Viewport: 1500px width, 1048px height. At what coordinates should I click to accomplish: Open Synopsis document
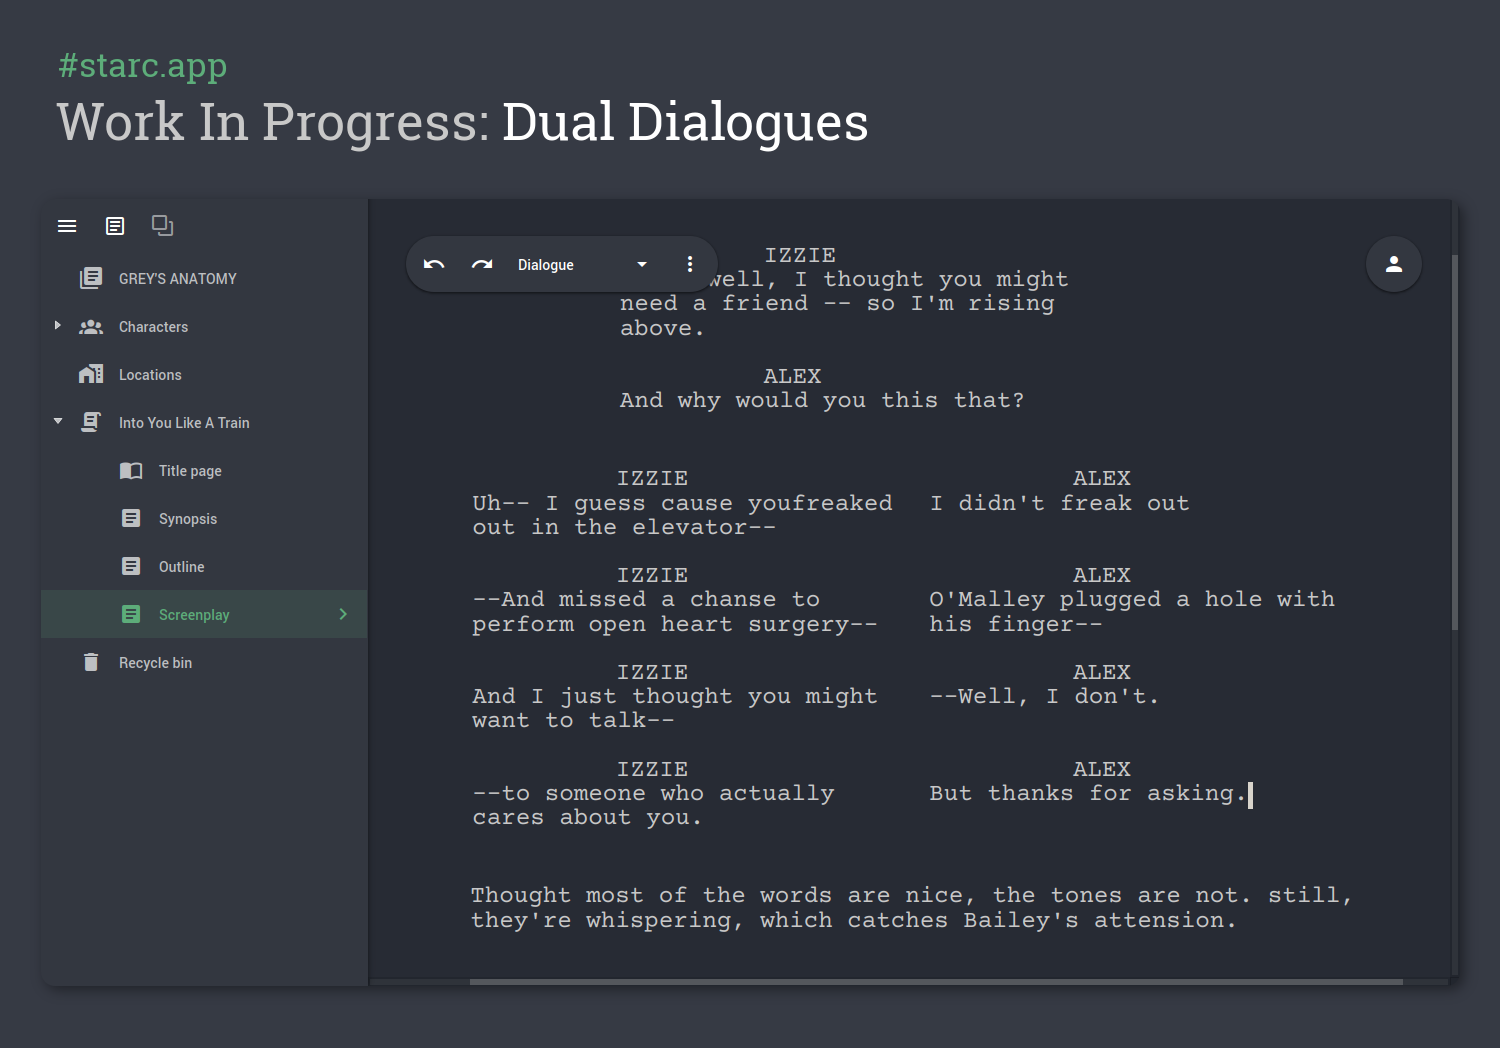(x=188, y=519)
